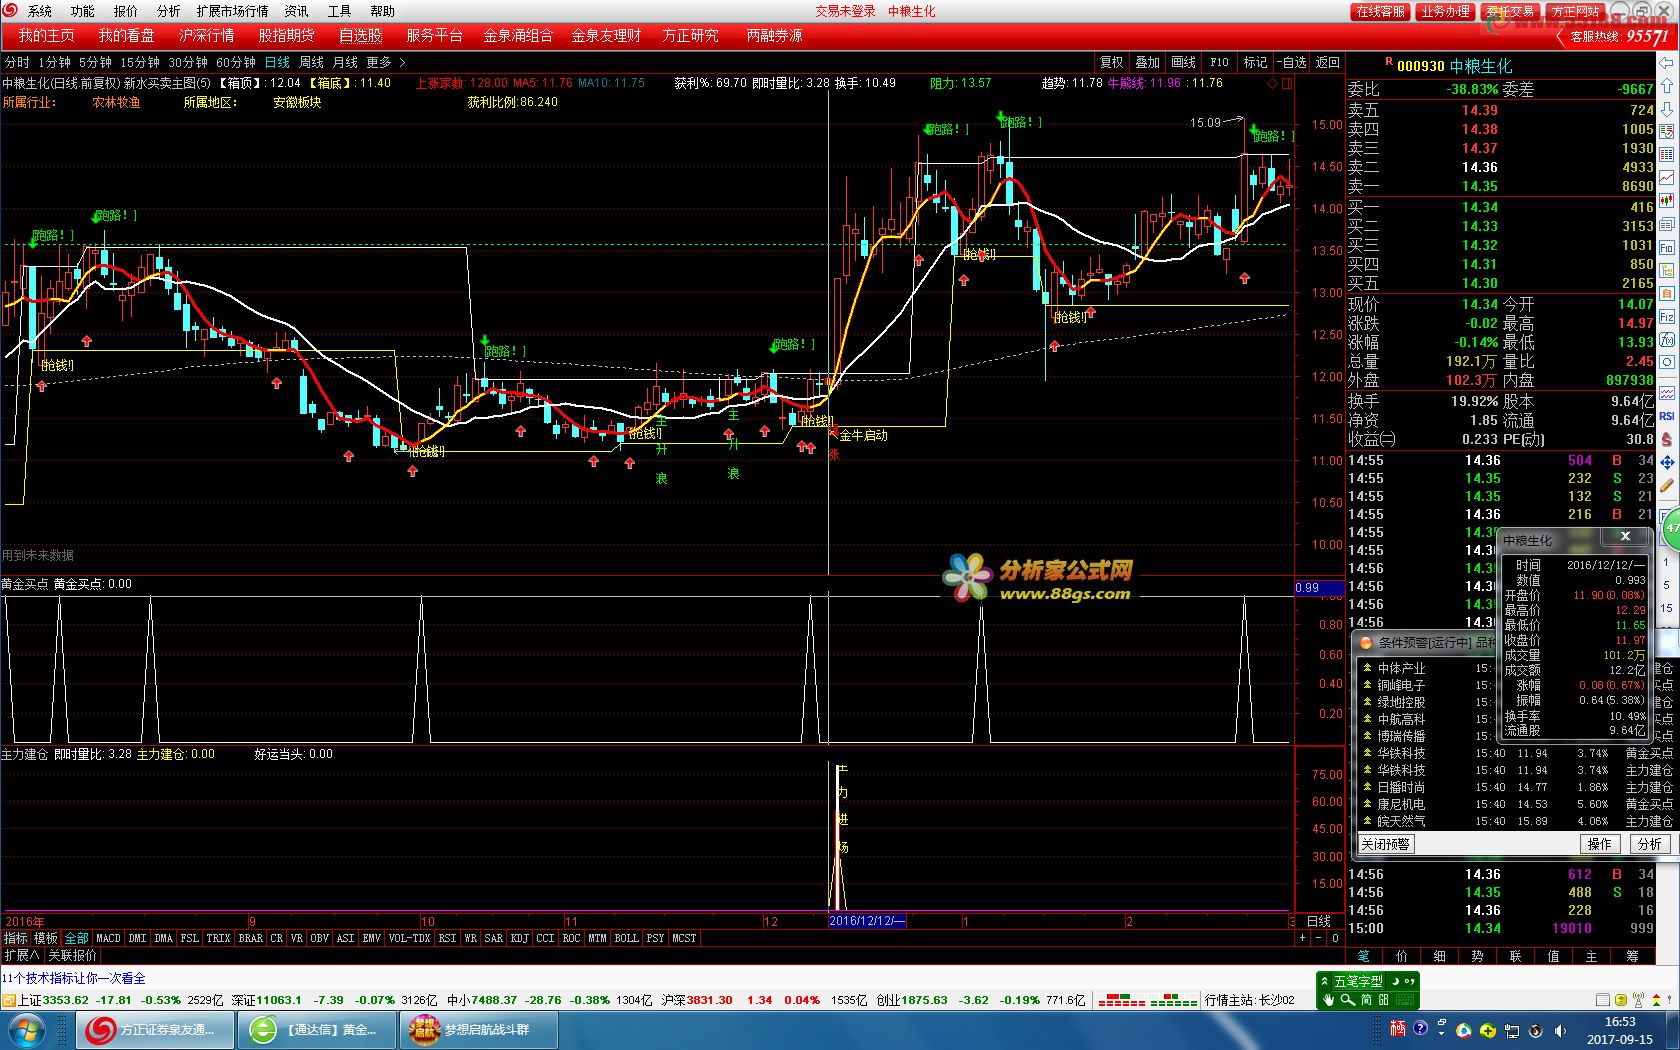Image resolution: width=1680 pixels, height=1050 pixels.
Task: Click volume speaker icon in system tray
Action: [1560, 1030]
